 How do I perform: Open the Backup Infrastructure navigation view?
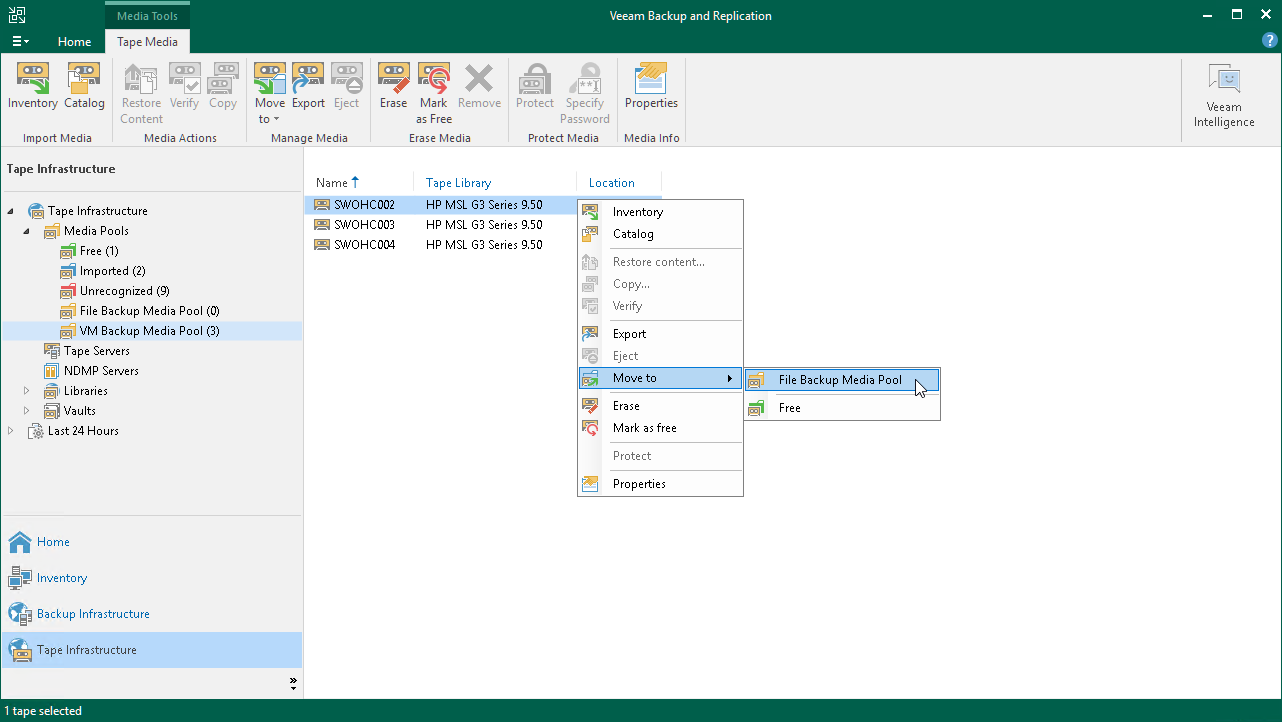point(152,614)
